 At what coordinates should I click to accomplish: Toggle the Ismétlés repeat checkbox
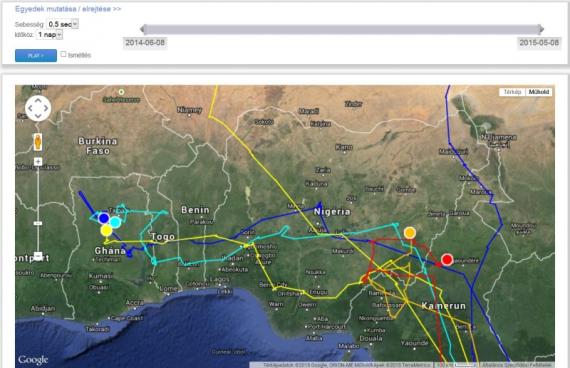(63, 54)
